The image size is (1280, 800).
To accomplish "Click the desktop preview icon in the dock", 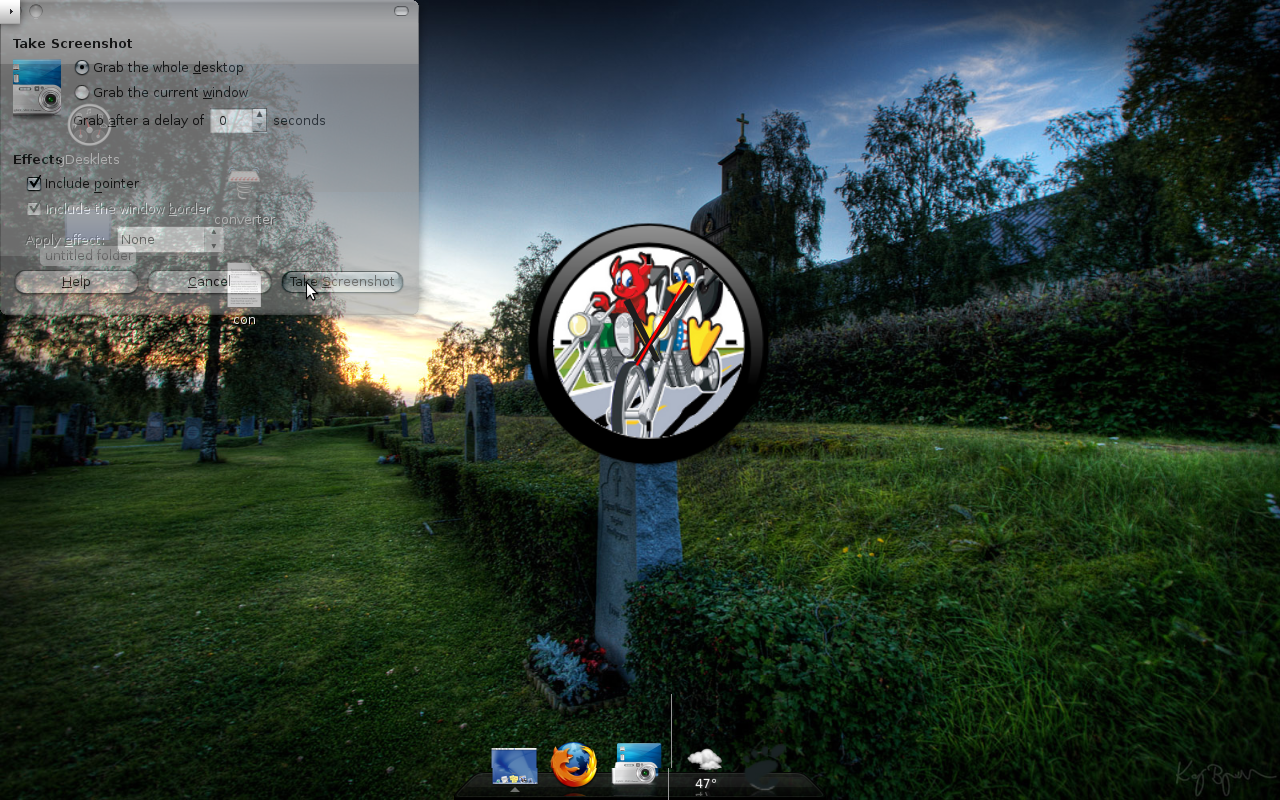I will [514, 765].
